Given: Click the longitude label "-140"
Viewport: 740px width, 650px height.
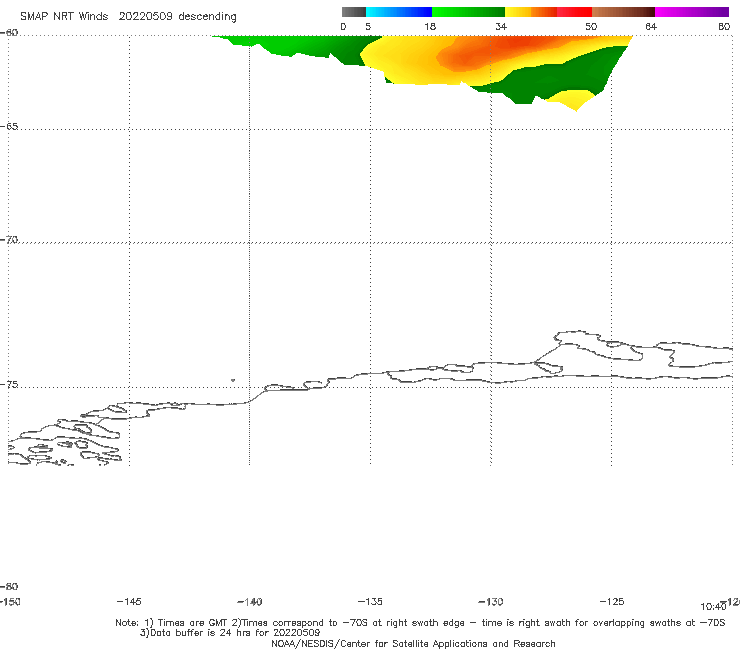Looking at the screenshot, I should pos(250,601).
